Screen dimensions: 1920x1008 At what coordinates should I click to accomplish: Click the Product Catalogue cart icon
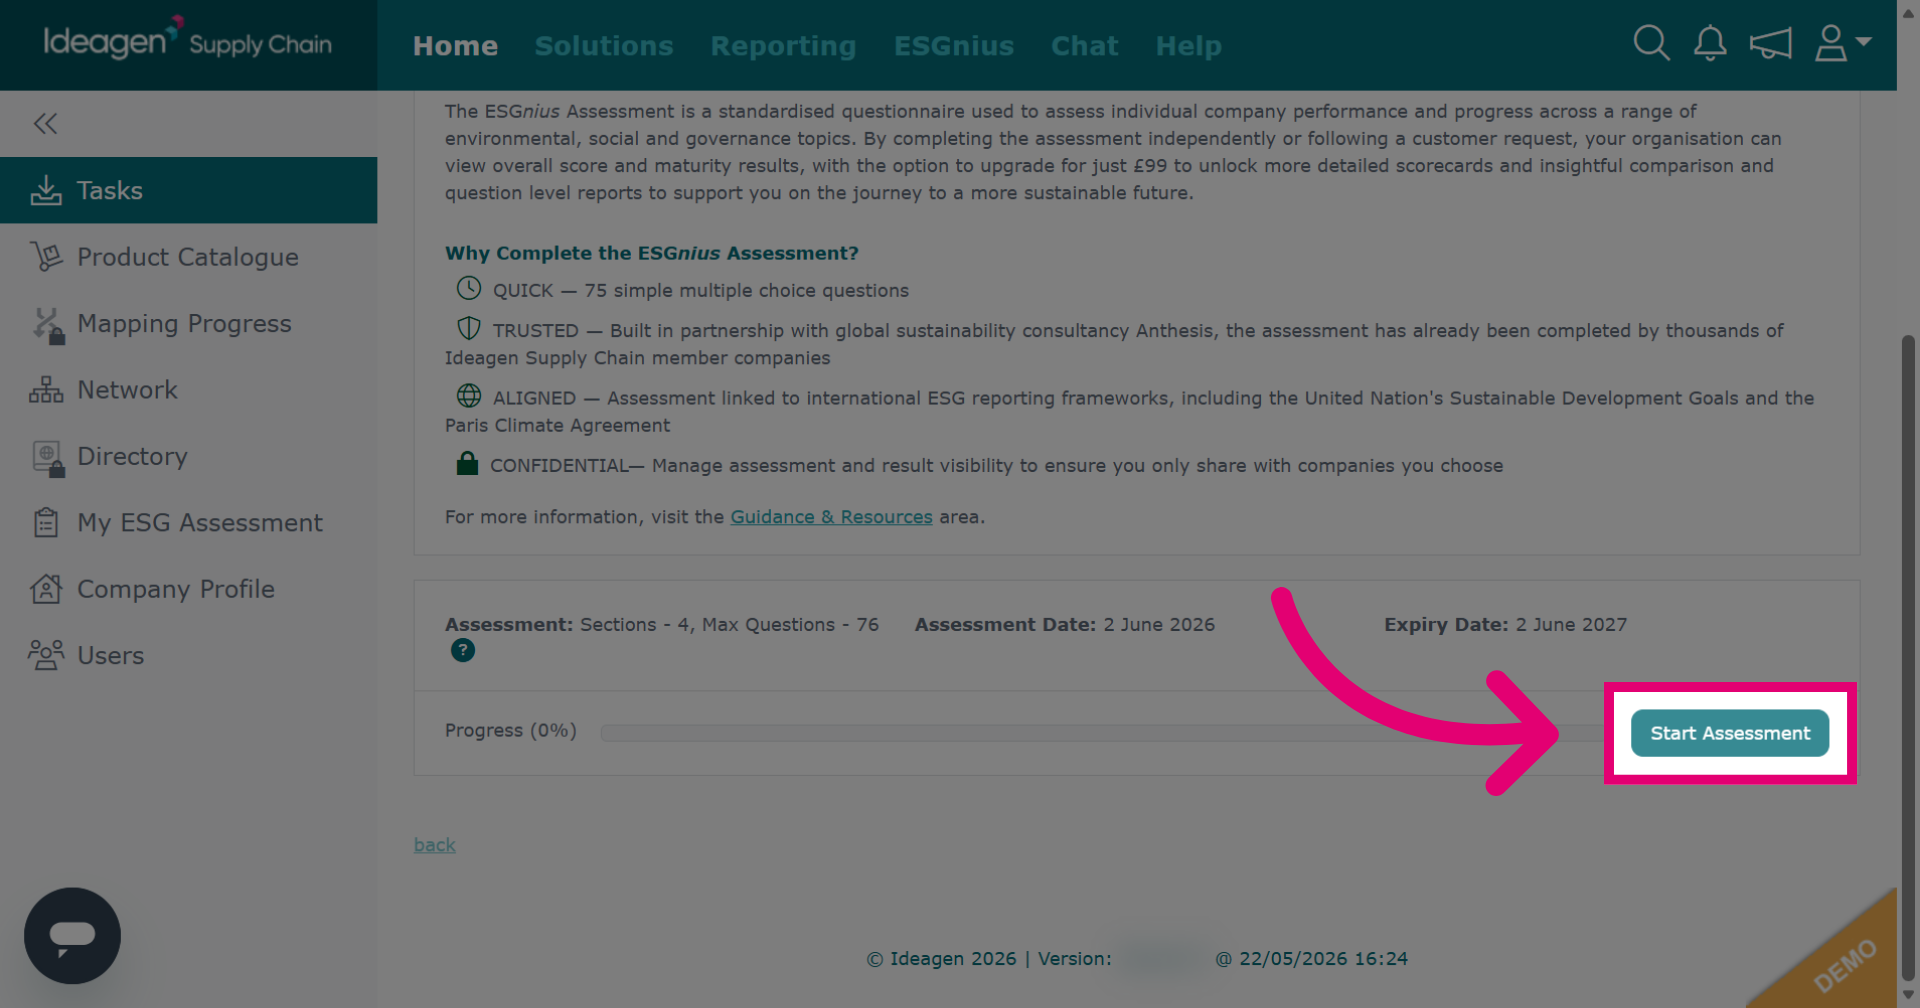tap(46, 257)
